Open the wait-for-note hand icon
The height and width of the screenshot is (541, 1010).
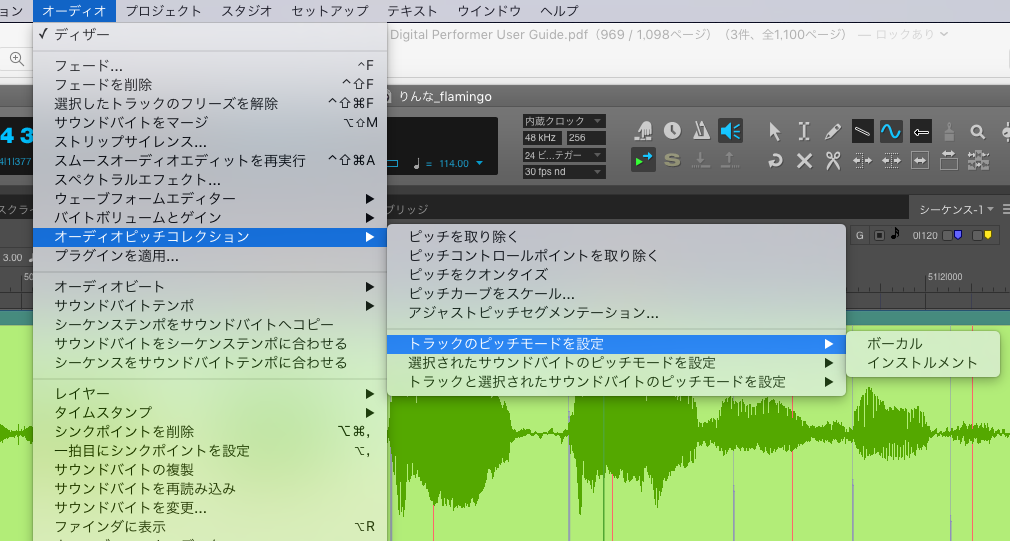click(643, 131)
